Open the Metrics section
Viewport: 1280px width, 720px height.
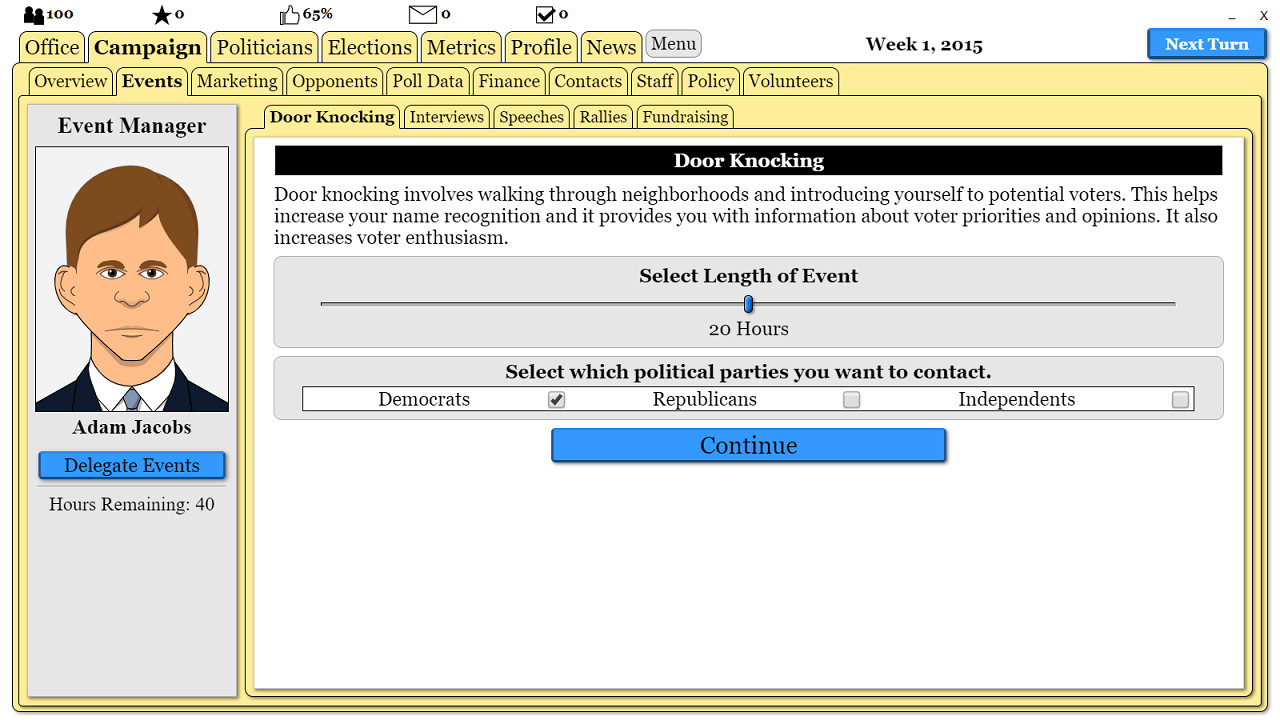pos(461,46)
